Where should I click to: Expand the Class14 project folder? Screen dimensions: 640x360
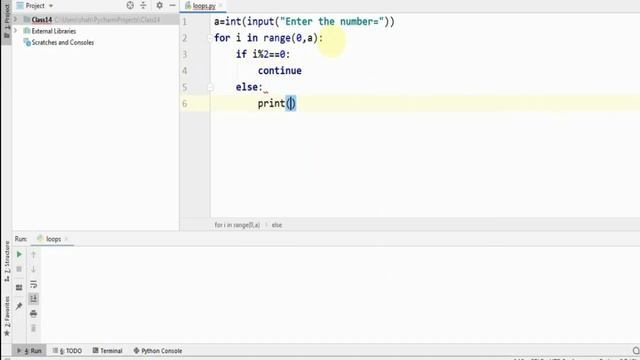[x=16, y=19]
